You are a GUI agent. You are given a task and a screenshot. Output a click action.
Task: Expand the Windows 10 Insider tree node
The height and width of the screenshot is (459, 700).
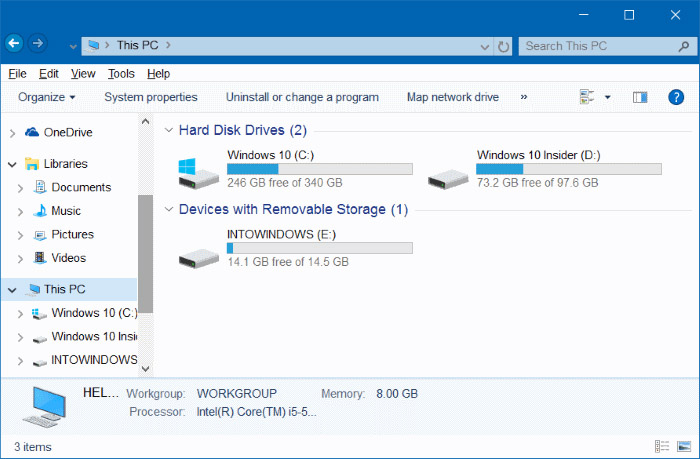[x=20, y=338]
